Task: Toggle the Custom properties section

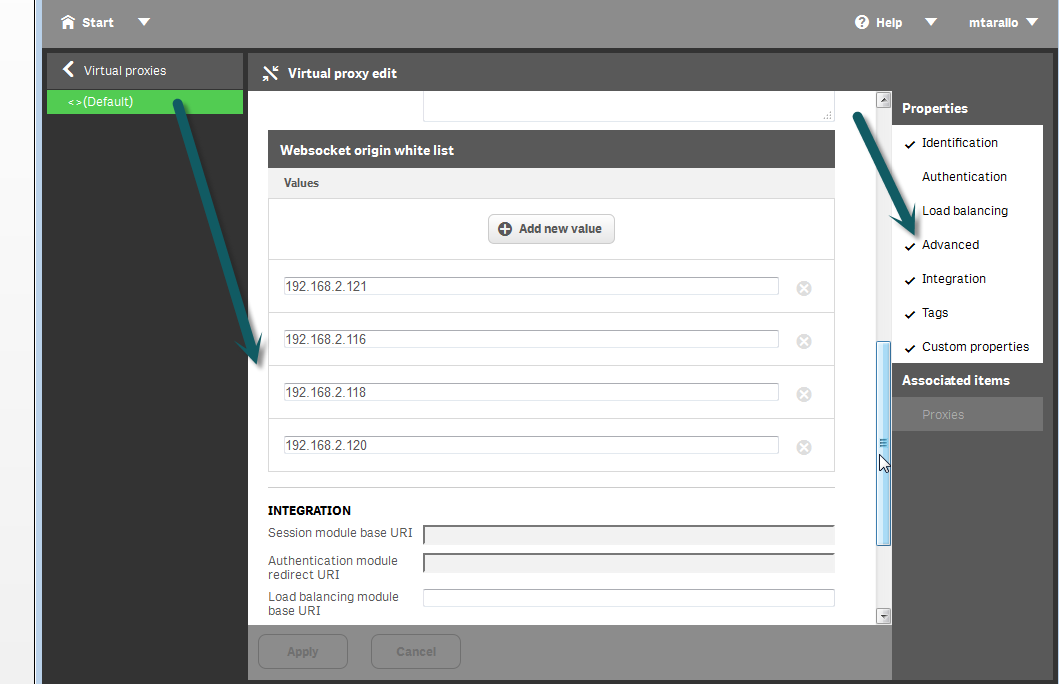Action: 967,346
